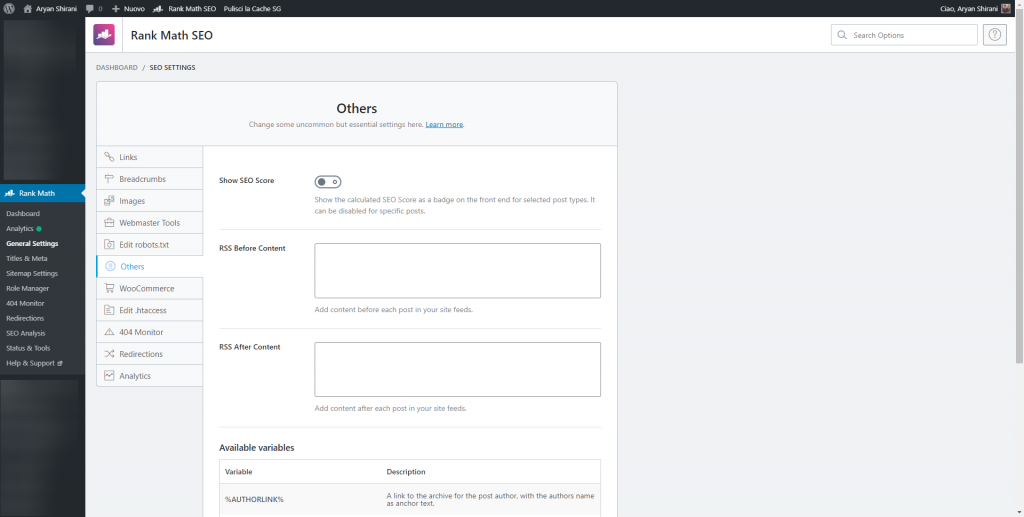
Task: Click the 404 Monitor warning icon
Action: click(110, 332)
